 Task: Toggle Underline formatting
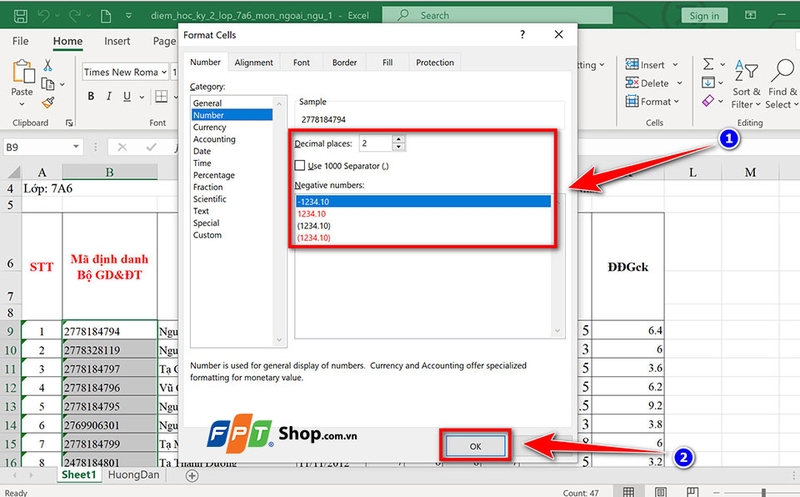(127, 96)
